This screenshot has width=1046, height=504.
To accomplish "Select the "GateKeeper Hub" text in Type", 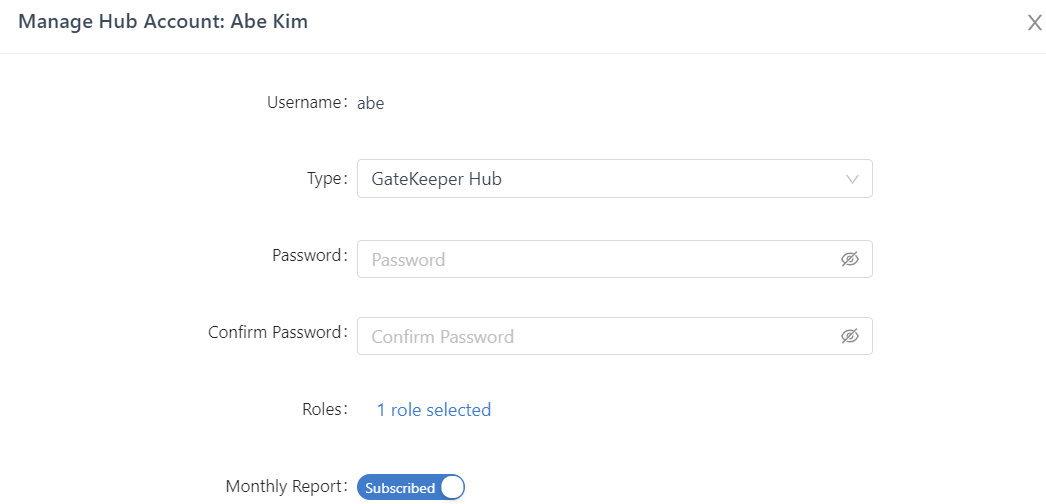I will 436,180.
